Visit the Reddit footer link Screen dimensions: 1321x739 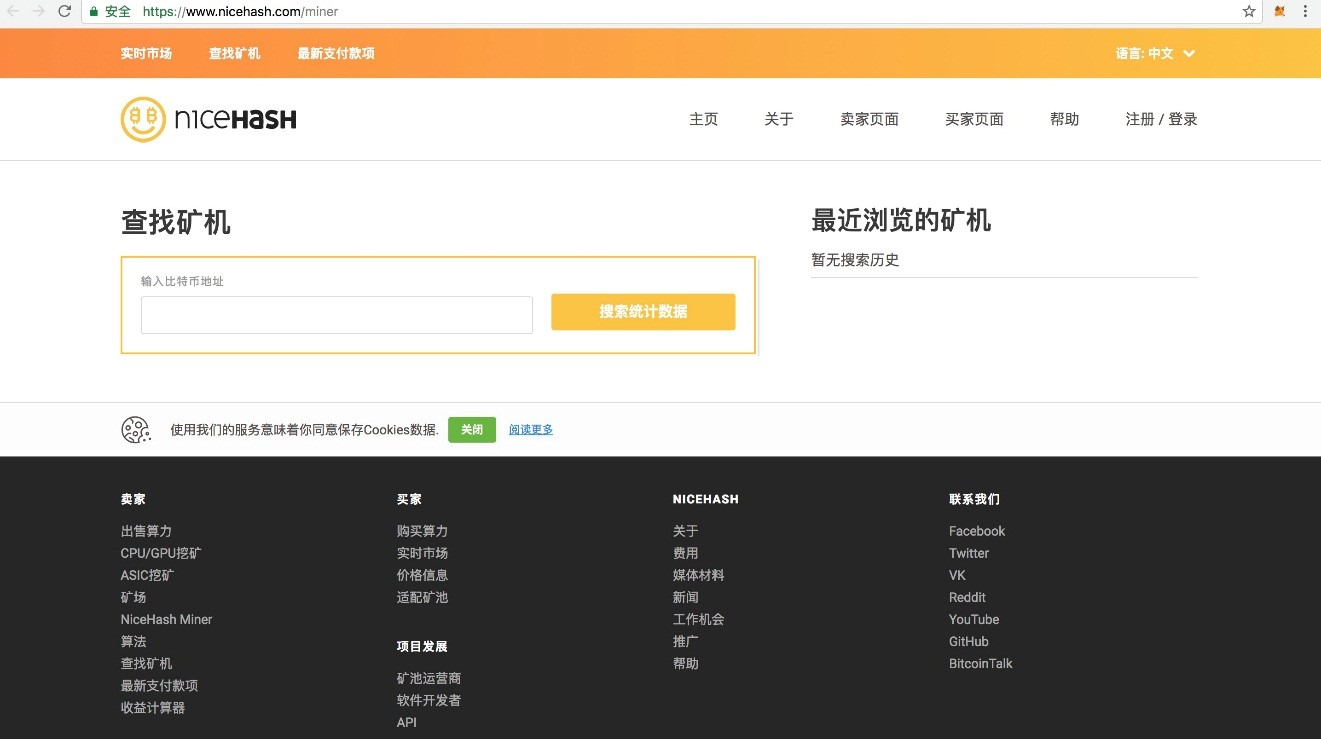coord(968,597)
